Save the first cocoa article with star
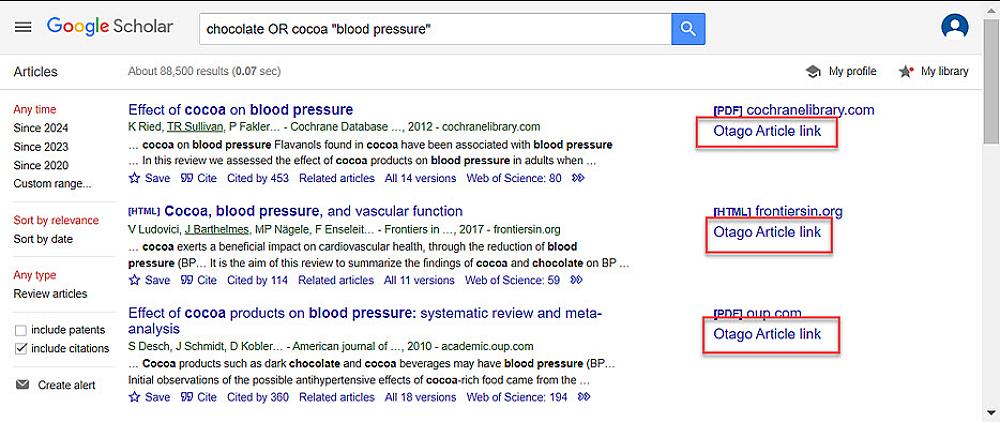The width and height of the screenshot is (1000, 422). pyautogui.click(x=149, y=179)
